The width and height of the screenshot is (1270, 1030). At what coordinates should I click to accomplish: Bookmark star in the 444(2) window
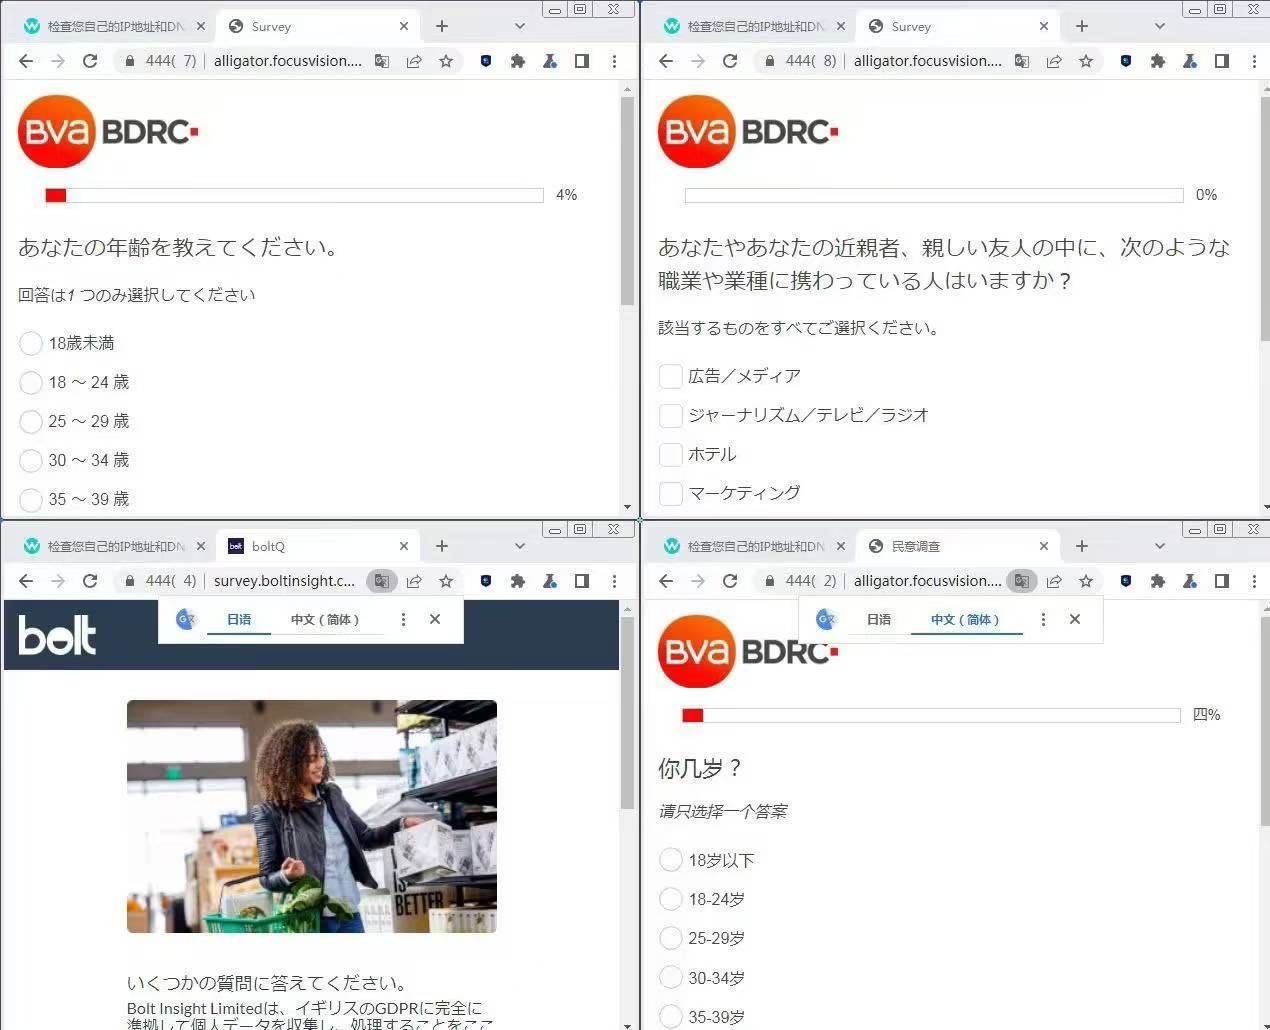tap(1086, 581)
